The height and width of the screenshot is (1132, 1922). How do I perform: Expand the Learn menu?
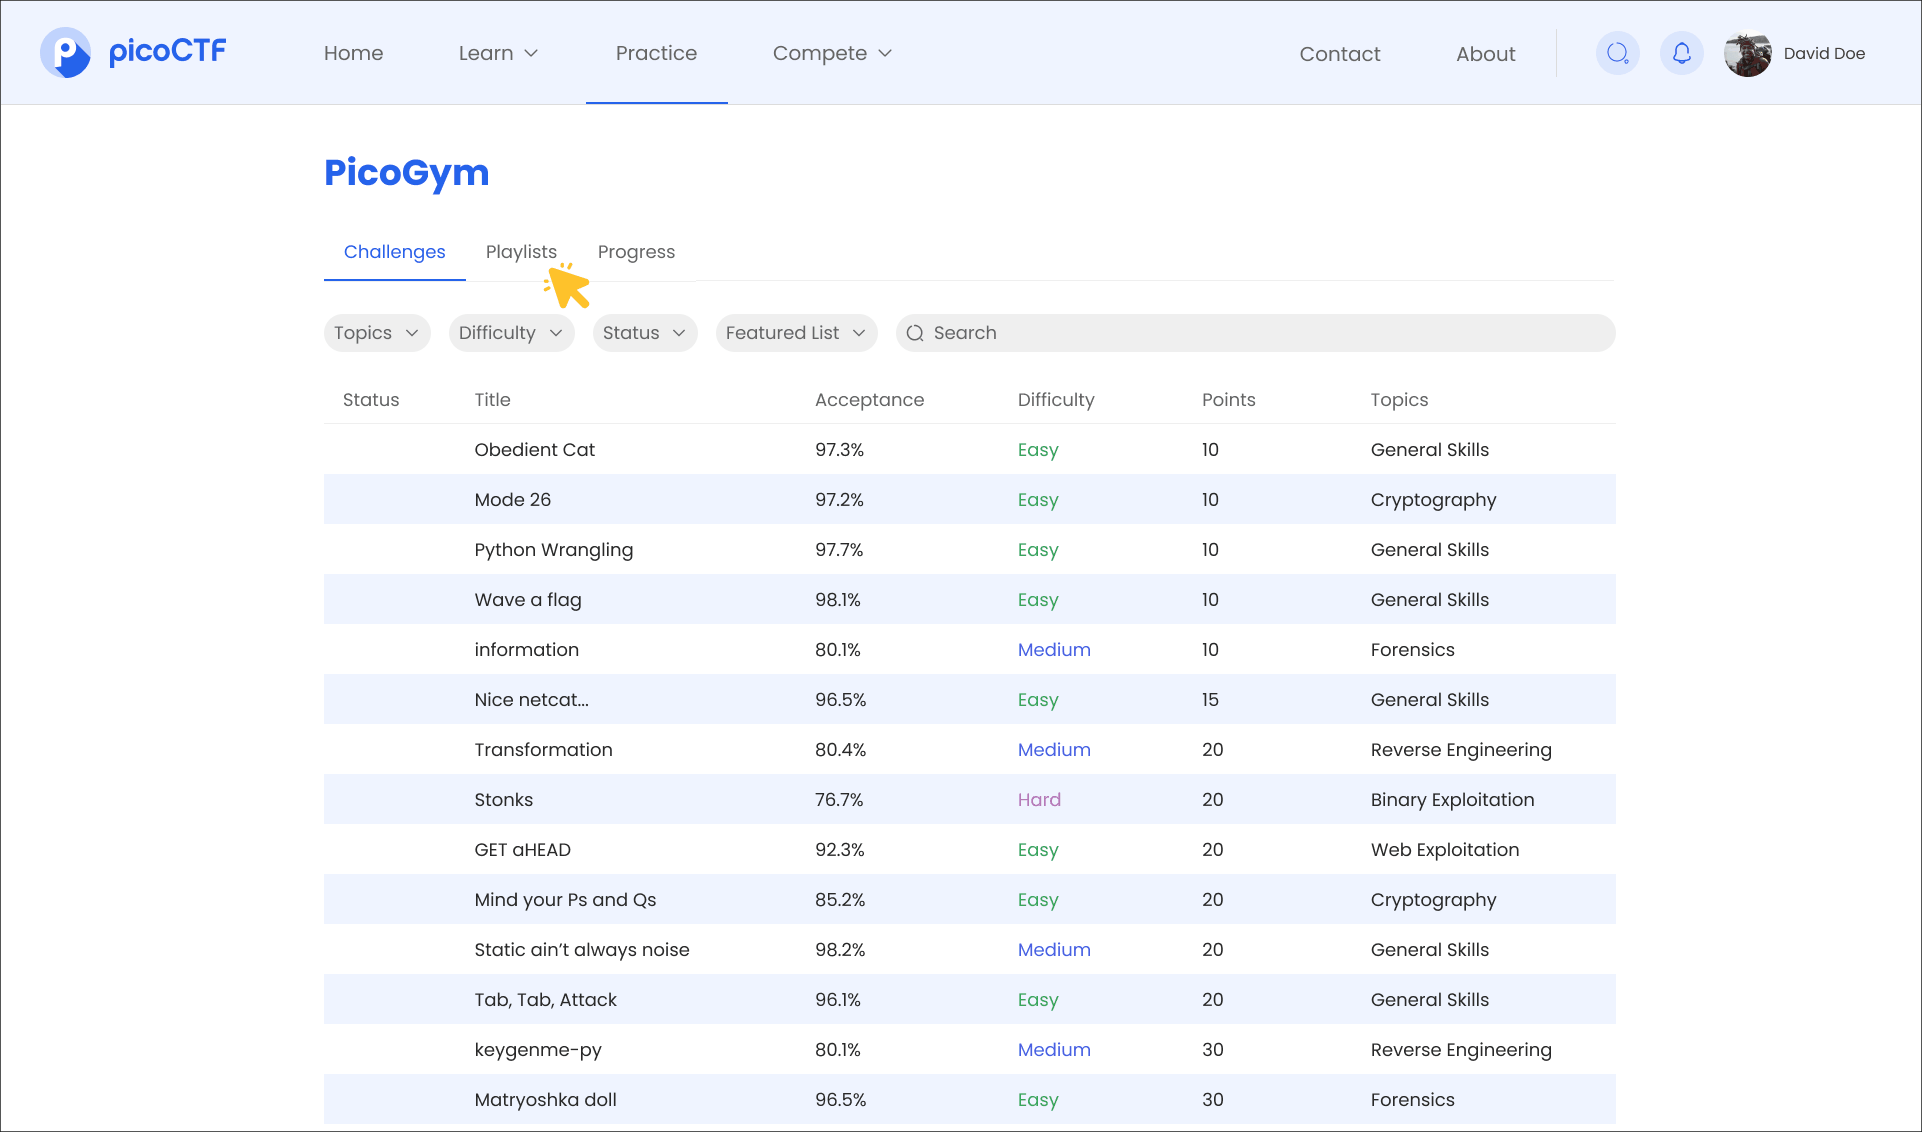coord(498,53)
